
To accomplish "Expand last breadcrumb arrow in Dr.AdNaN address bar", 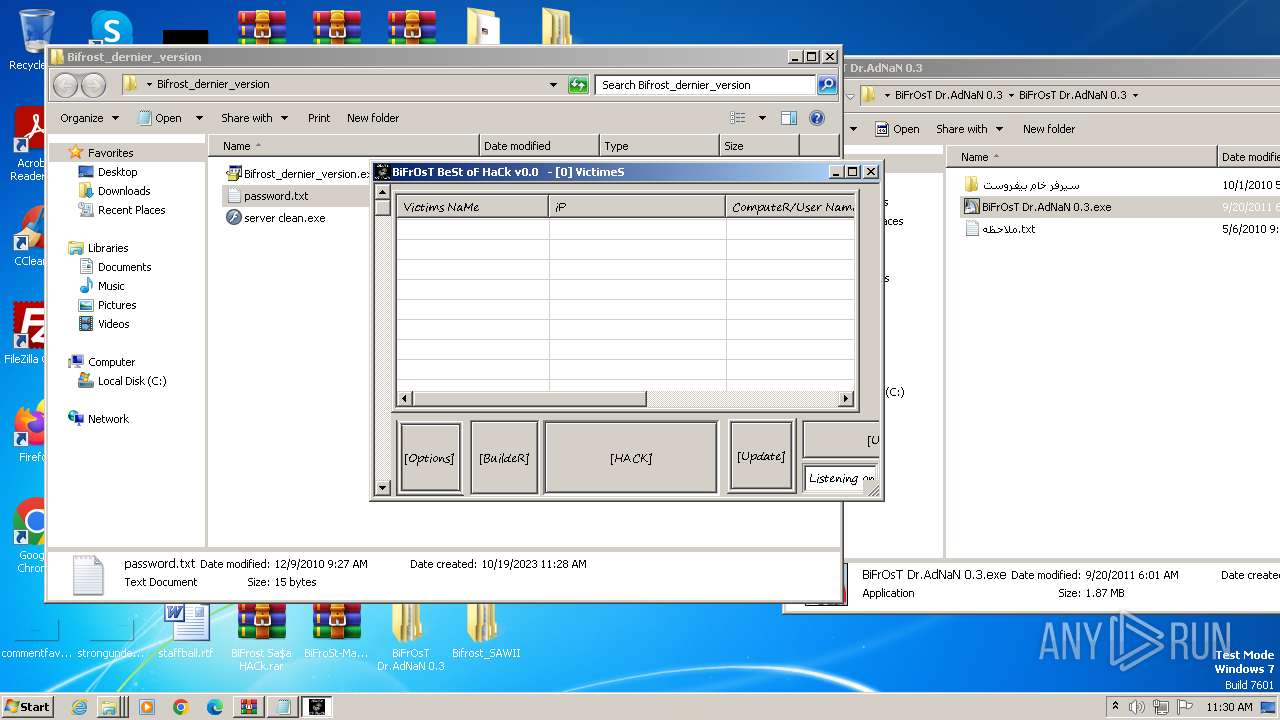I will pos(1135,96).
